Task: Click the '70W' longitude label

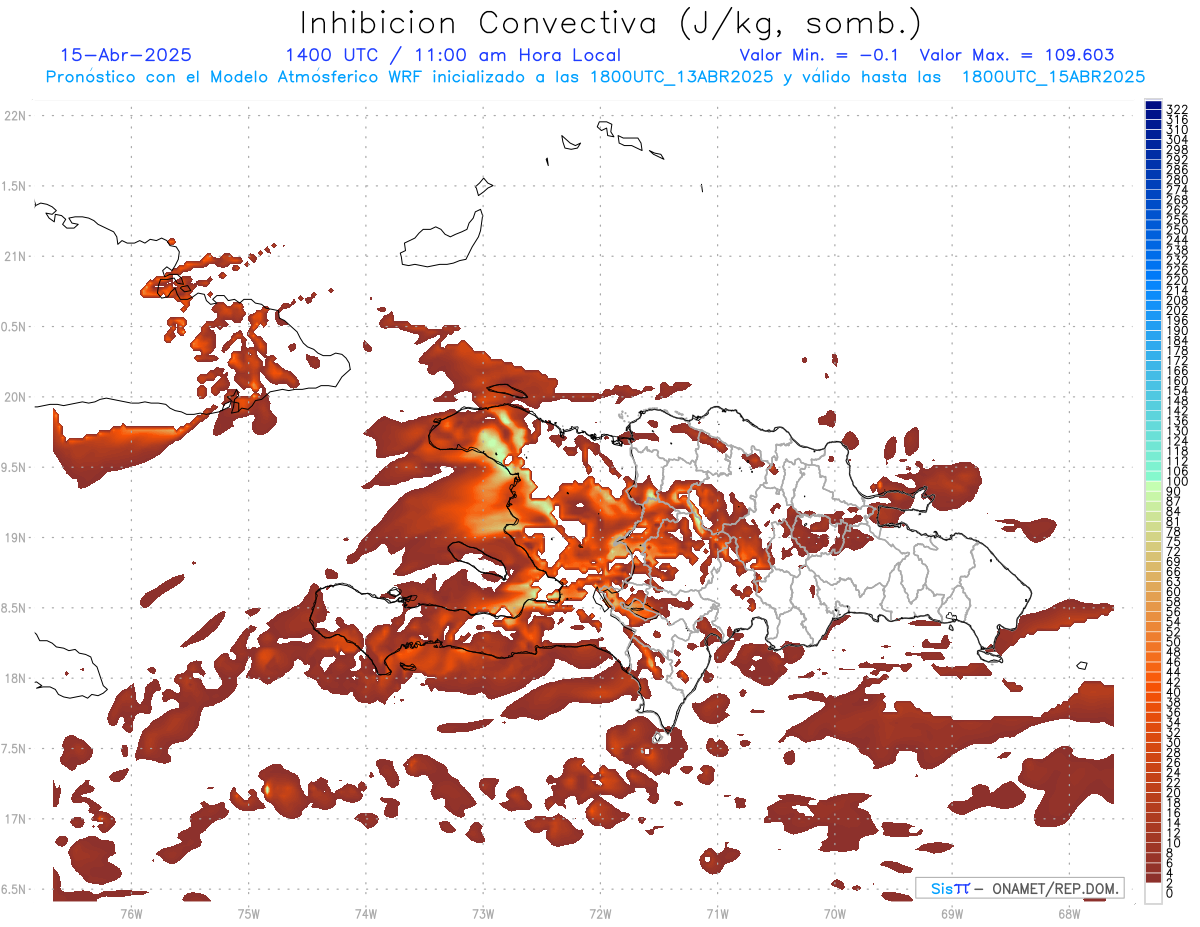Action: pyautogui.click(x=835, y=913)
